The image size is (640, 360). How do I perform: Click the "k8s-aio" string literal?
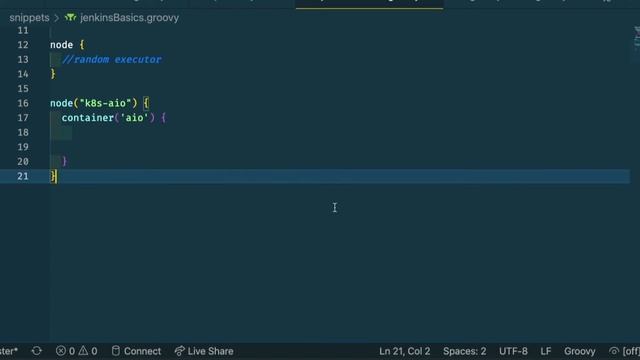point(105,103)
